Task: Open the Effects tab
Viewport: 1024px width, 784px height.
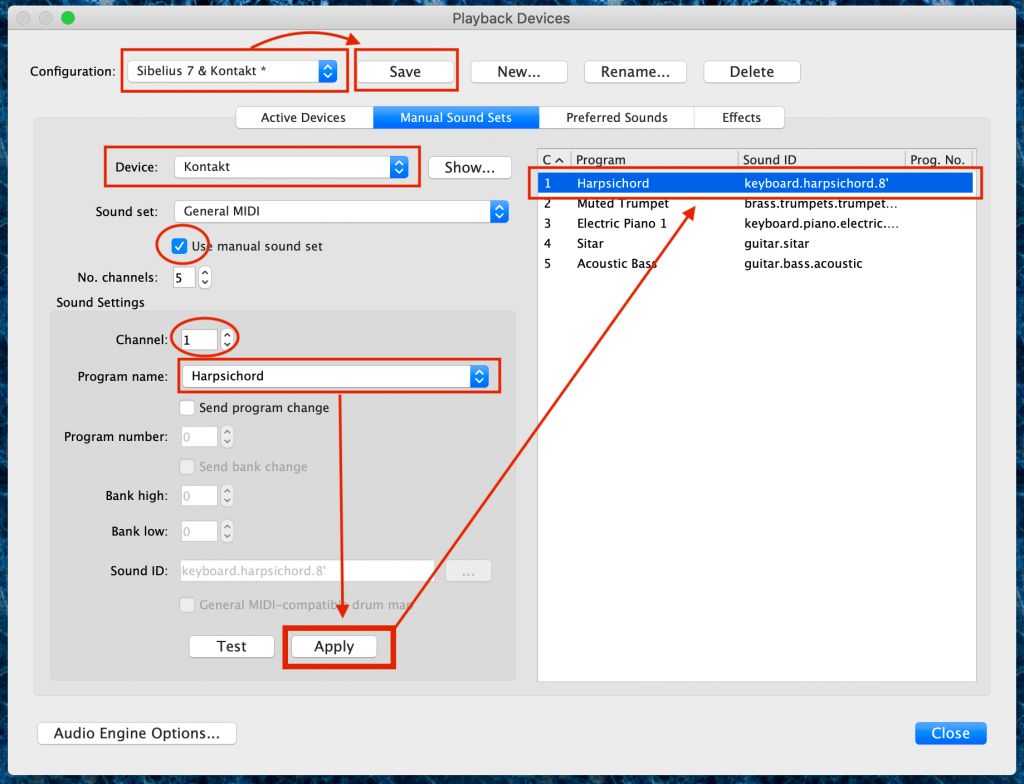Action: pyautogui.click(x=739, y=117)
